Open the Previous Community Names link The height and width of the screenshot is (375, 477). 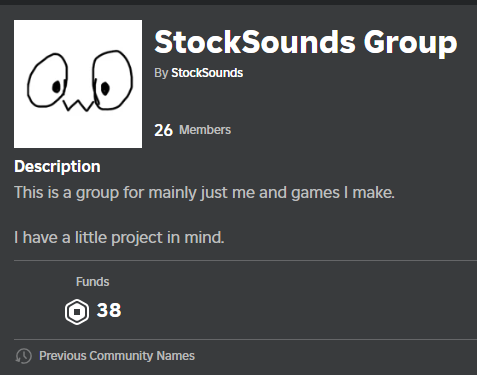tap(117, 356)
